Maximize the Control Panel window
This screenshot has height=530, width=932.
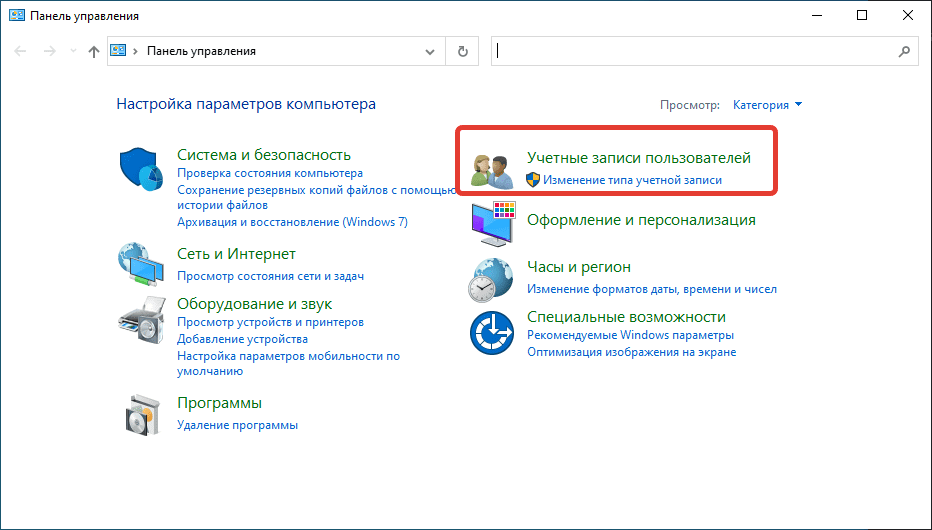[862, 15]
